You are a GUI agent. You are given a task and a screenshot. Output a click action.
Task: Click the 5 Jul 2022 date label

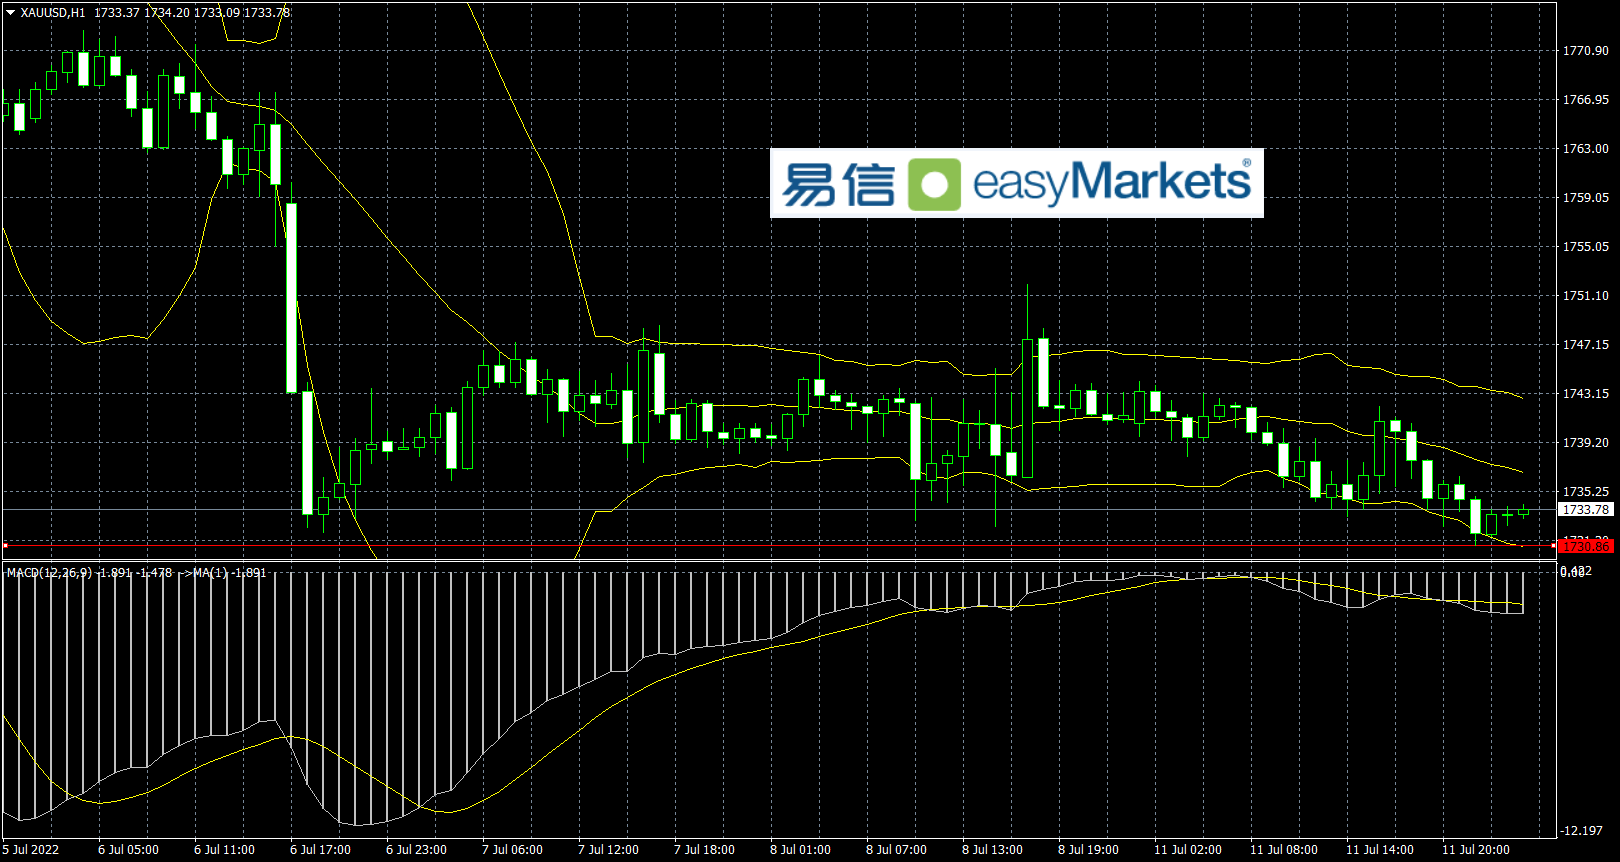[31, 850]
